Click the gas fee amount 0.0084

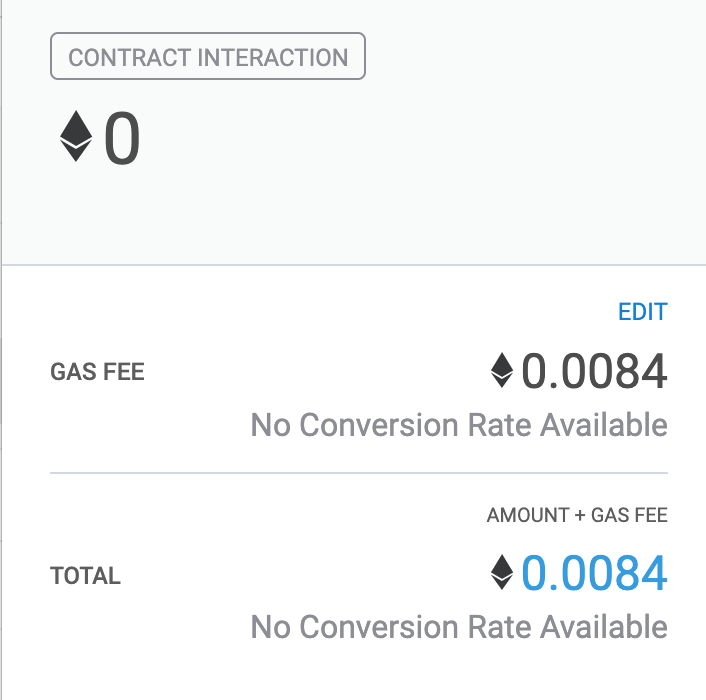594,371
